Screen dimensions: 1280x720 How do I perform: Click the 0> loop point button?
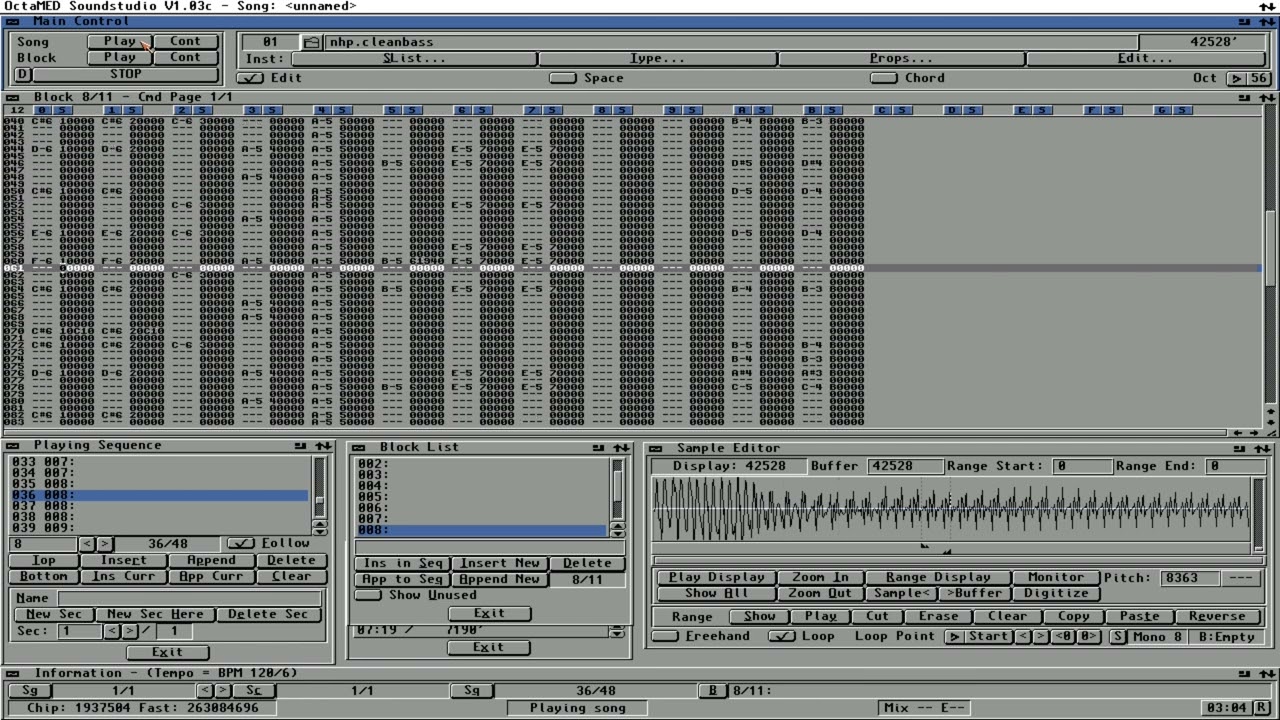point(1088,637)
